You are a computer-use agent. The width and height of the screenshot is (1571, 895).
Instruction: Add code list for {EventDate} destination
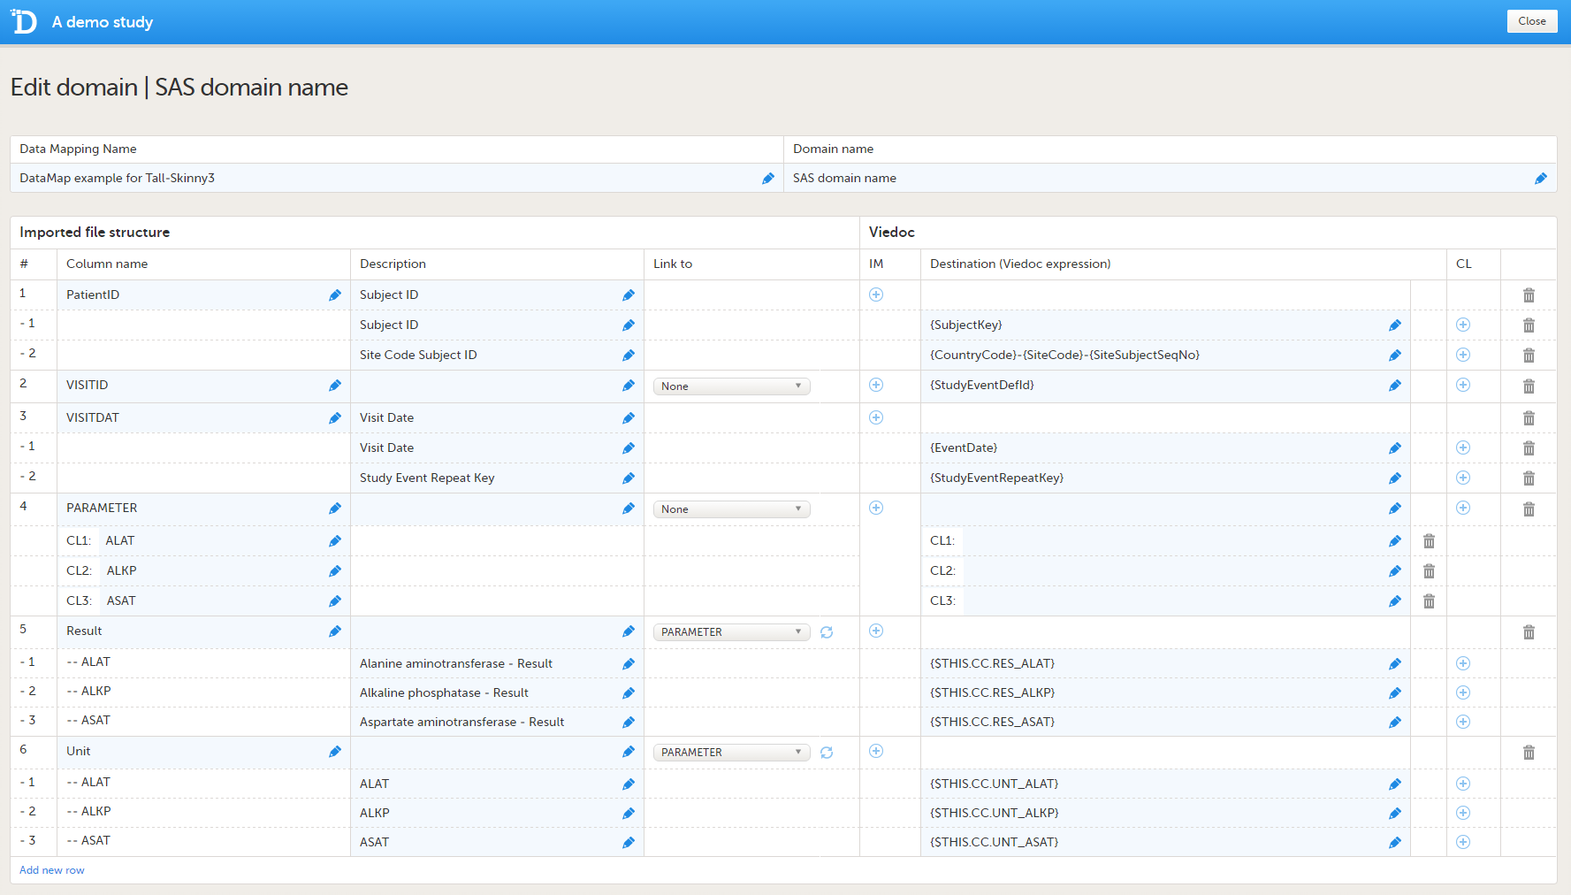click(x=1462, y=448)
